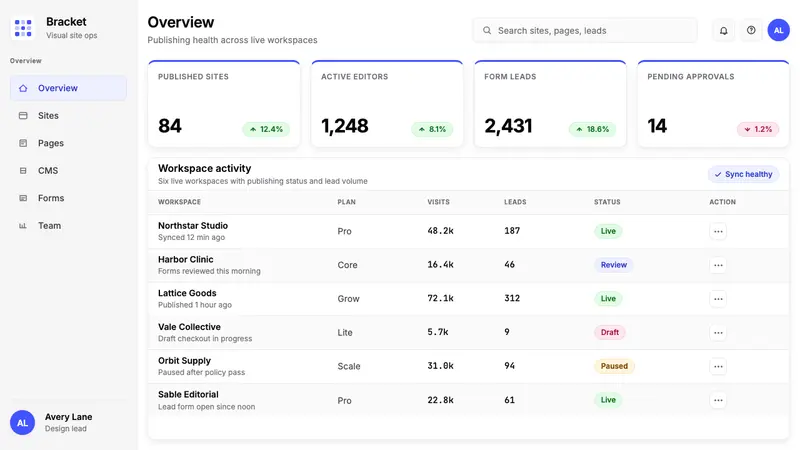Click the 8.1% trend badge
The image size is (800, 450).
(432, 129)
